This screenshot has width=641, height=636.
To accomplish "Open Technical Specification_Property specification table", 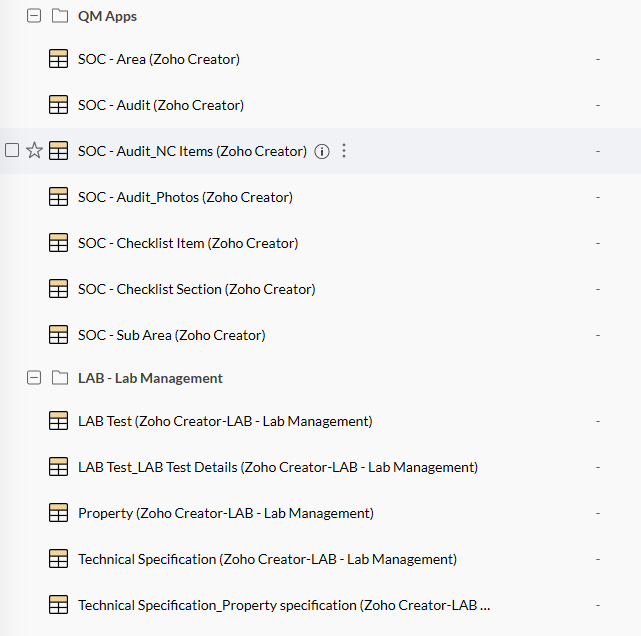I will [284, 605].
